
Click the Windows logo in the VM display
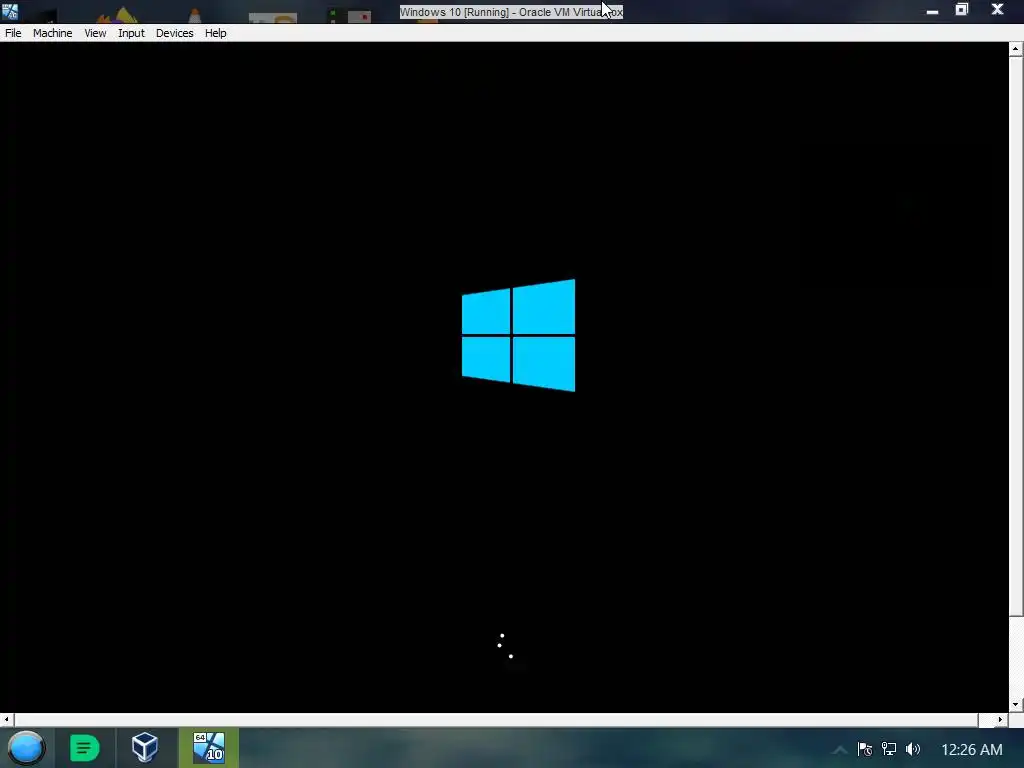point(519,336)
